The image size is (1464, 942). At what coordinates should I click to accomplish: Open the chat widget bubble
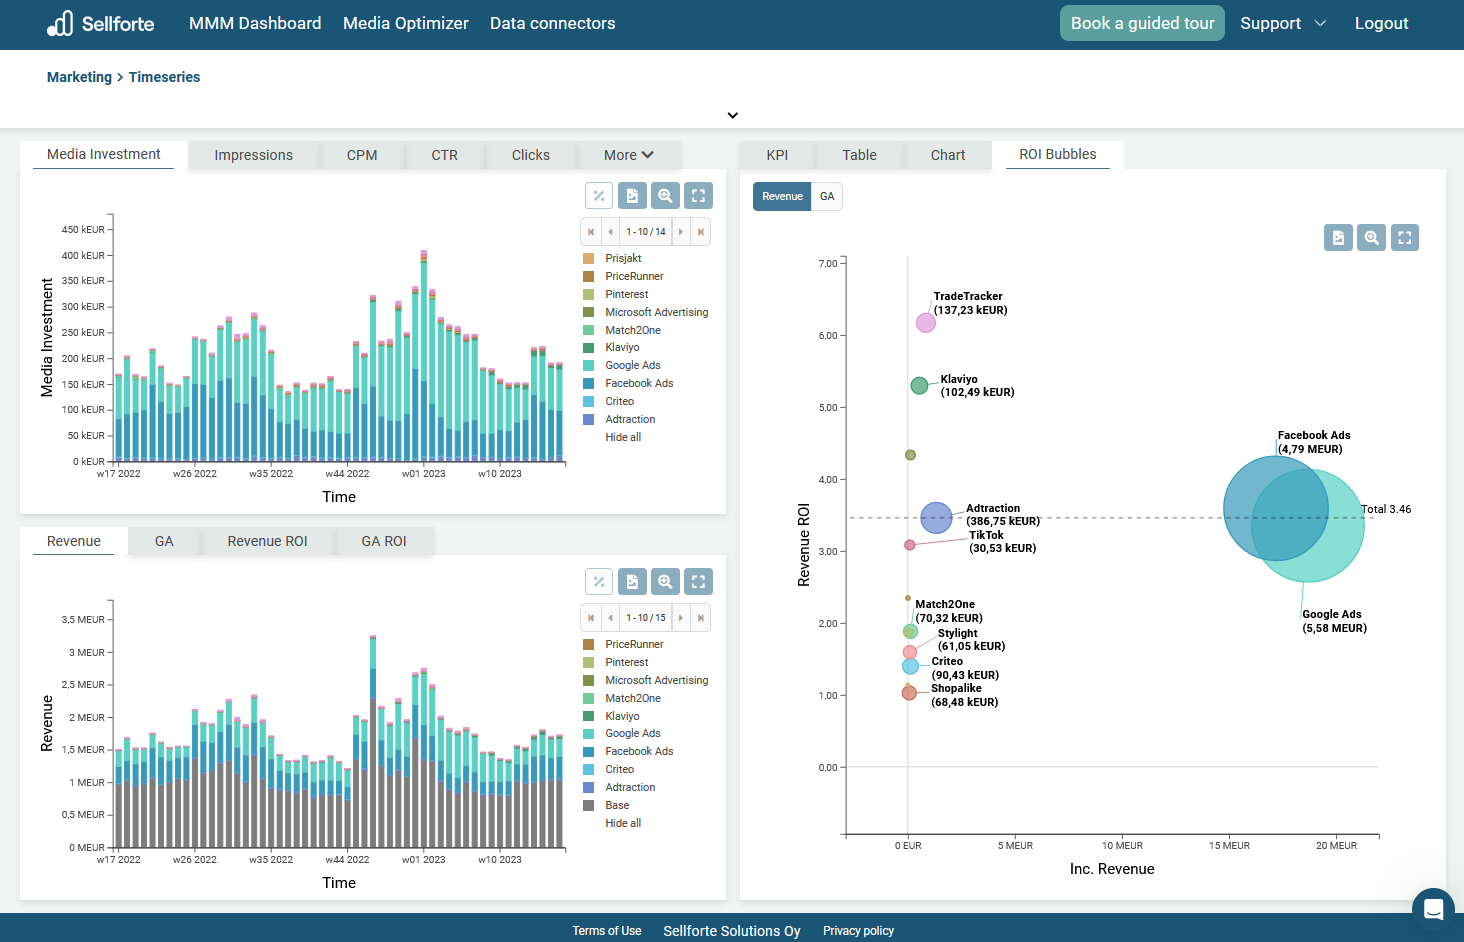coord(1432,908)
